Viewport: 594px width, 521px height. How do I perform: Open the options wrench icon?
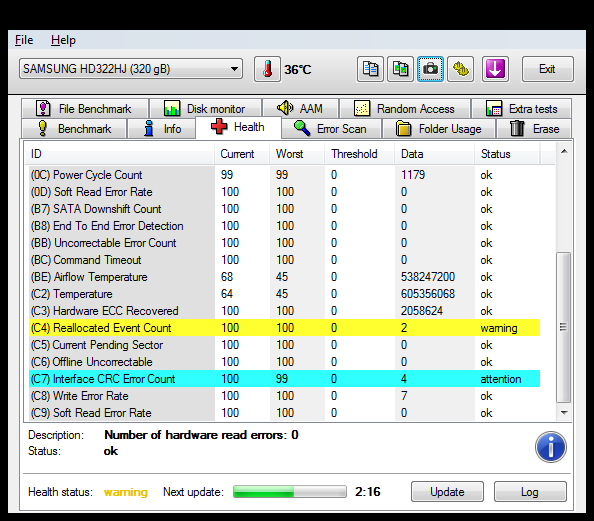pyautogui.click(x=461, y=69)
